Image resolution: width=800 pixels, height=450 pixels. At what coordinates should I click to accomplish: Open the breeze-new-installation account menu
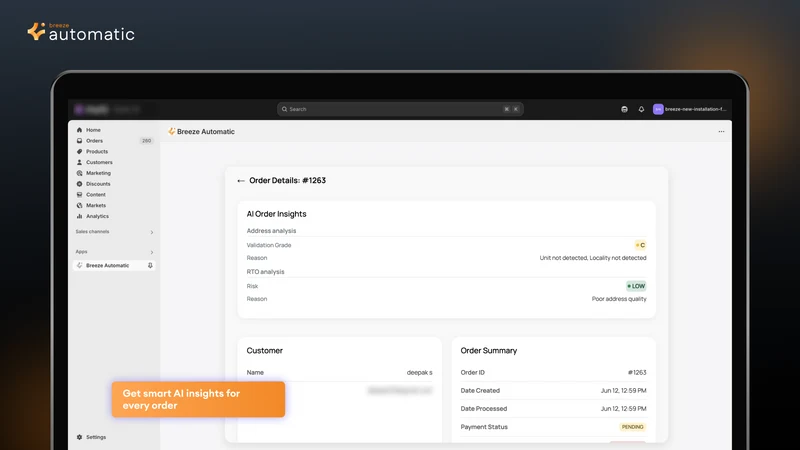[690, 109]
